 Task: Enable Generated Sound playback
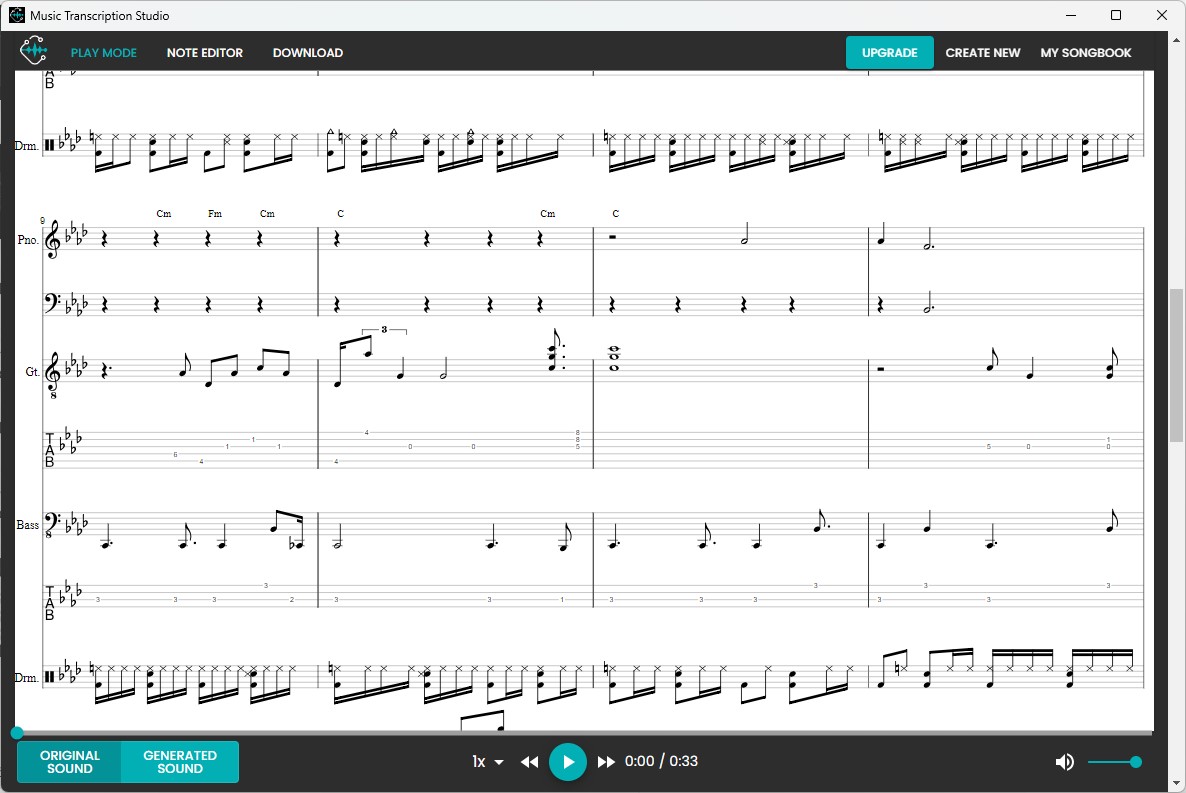(x=180, y=761)
